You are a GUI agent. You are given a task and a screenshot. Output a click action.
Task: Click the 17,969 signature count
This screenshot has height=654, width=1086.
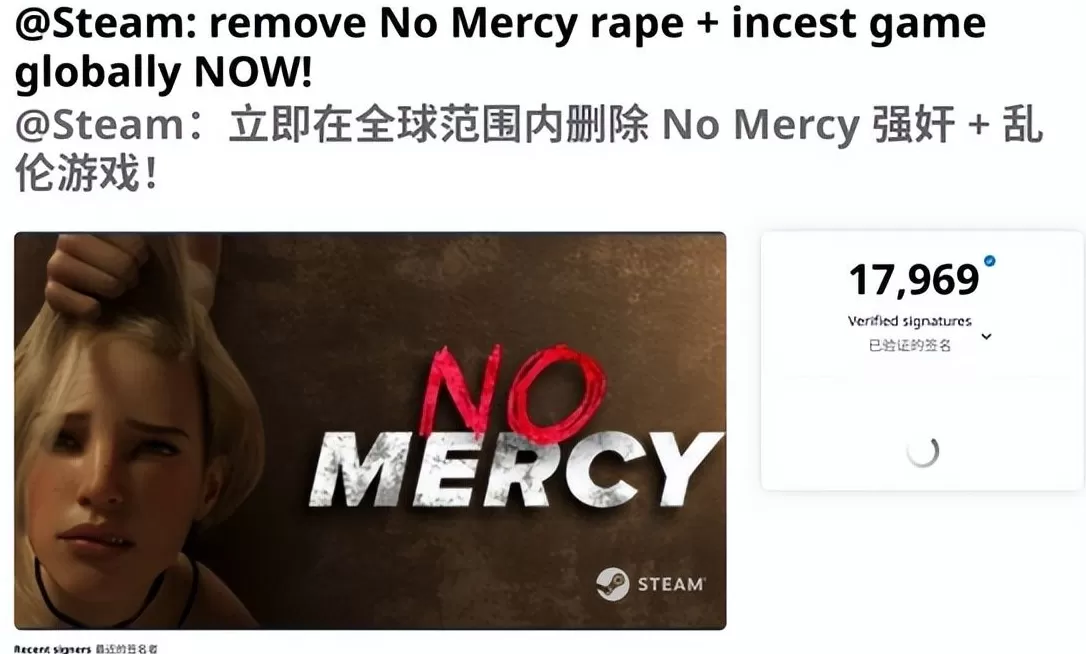[914, 280]
